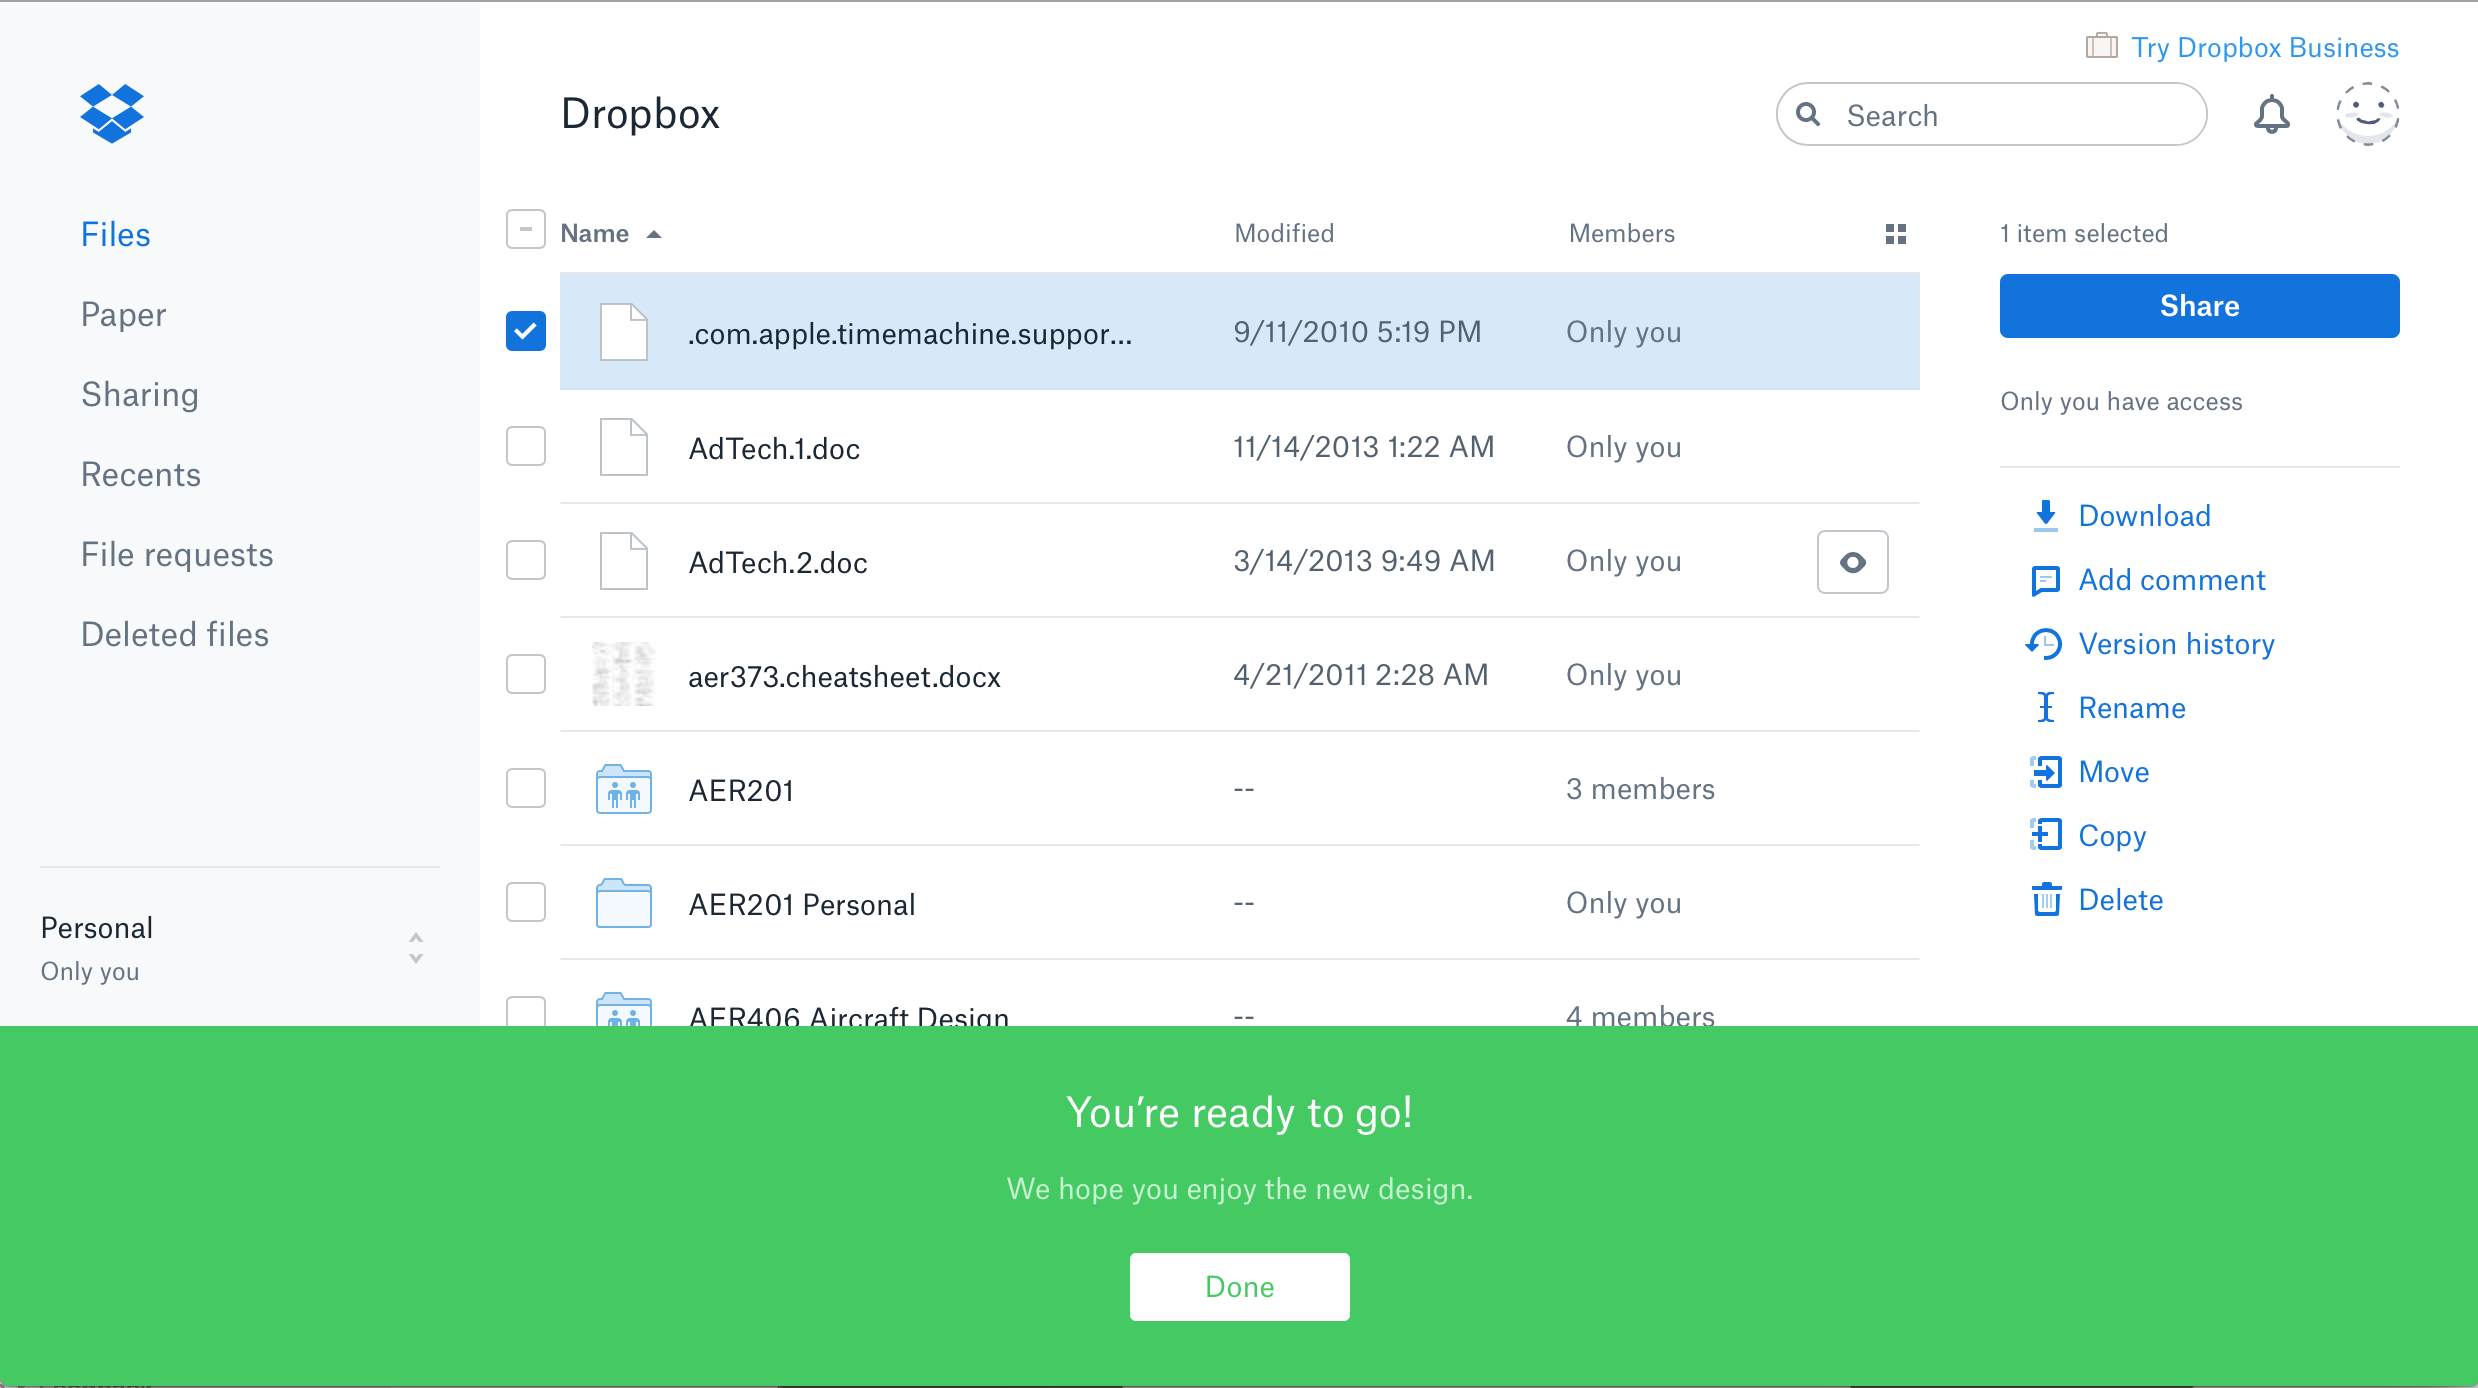
Task: Click the AER406 Aircraft Design folder icon
Action: (x=623, y=1010)
